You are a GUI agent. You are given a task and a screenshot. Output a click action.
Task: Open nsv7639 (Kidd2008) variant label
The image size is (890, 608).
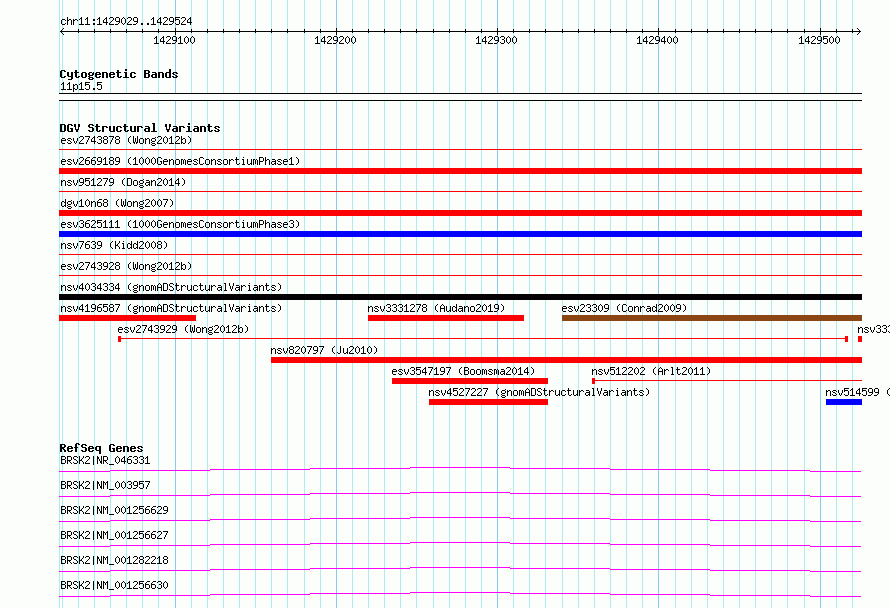(114, 245)
